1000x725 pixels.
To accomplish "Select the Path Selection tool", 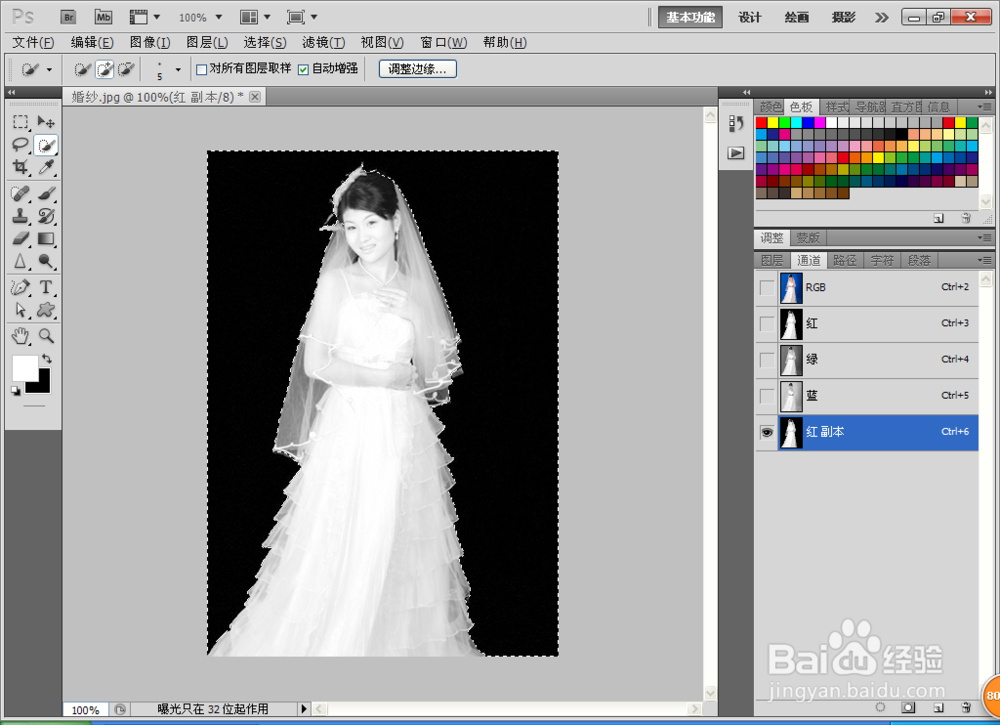I will point(20,311).
